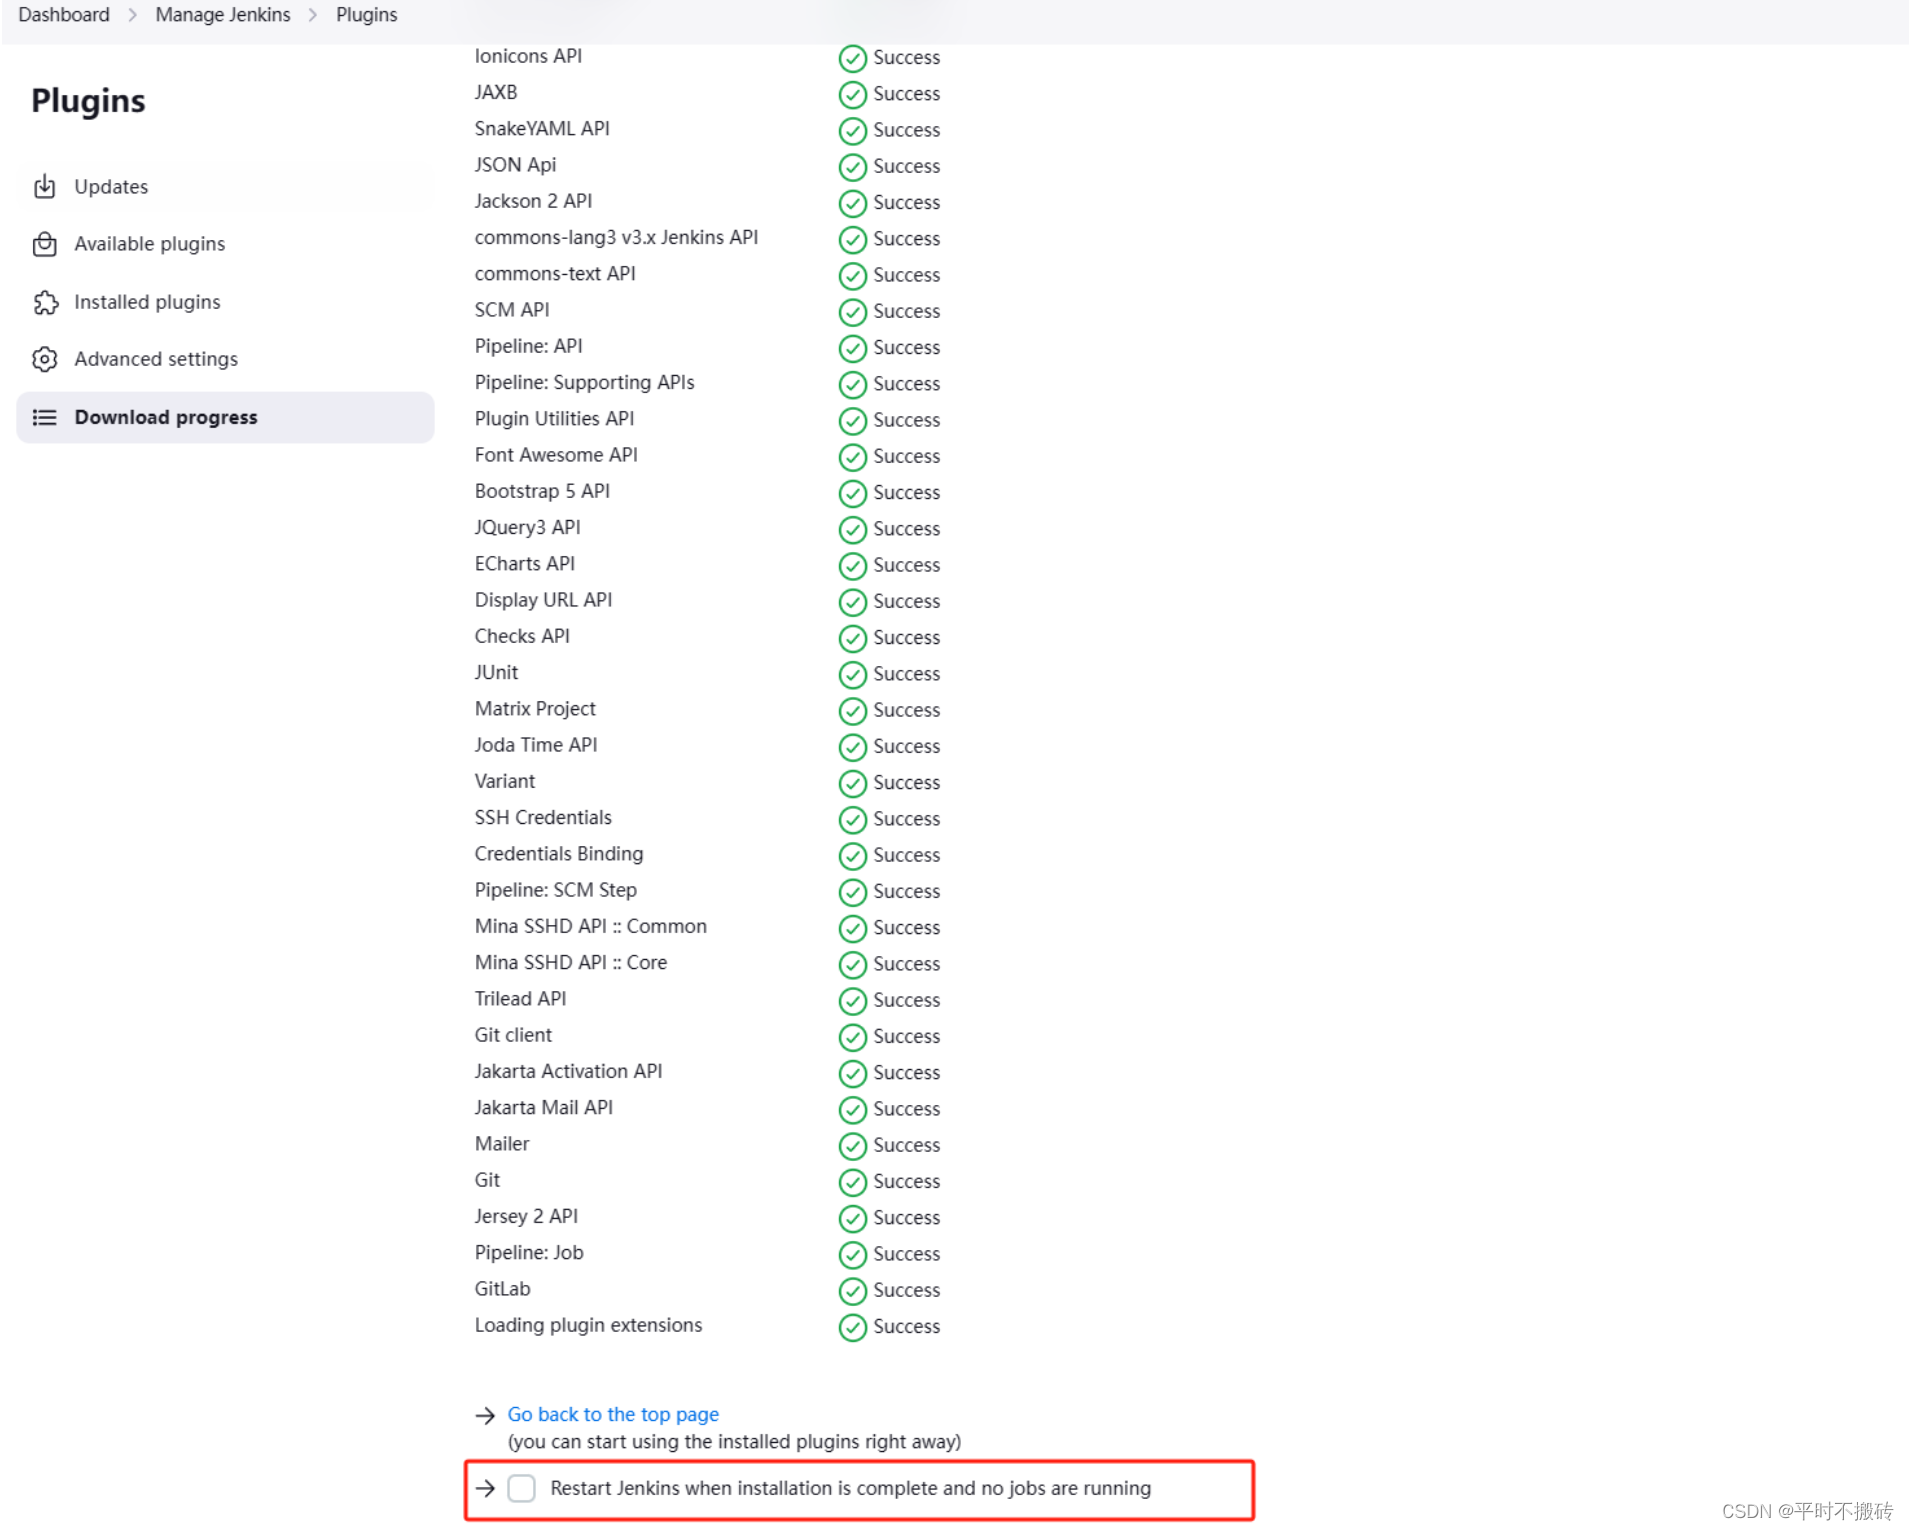Screen dimensions: 1909x1530
Task: Click the success checkmark for Git client
Action: pyautogui.click(x=852, y=1037)
